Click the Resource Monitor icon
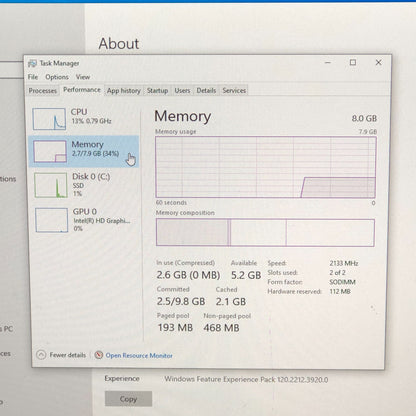The image size is (416, 416). (99, 355)
